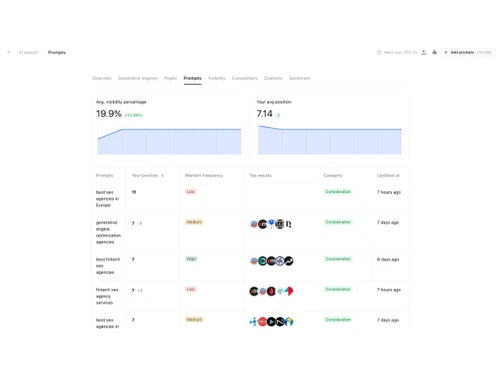Open 'generative engine optimization agencies' prompt
The image size is (500, 375).
pyautogui.click(x=108, y=232)
